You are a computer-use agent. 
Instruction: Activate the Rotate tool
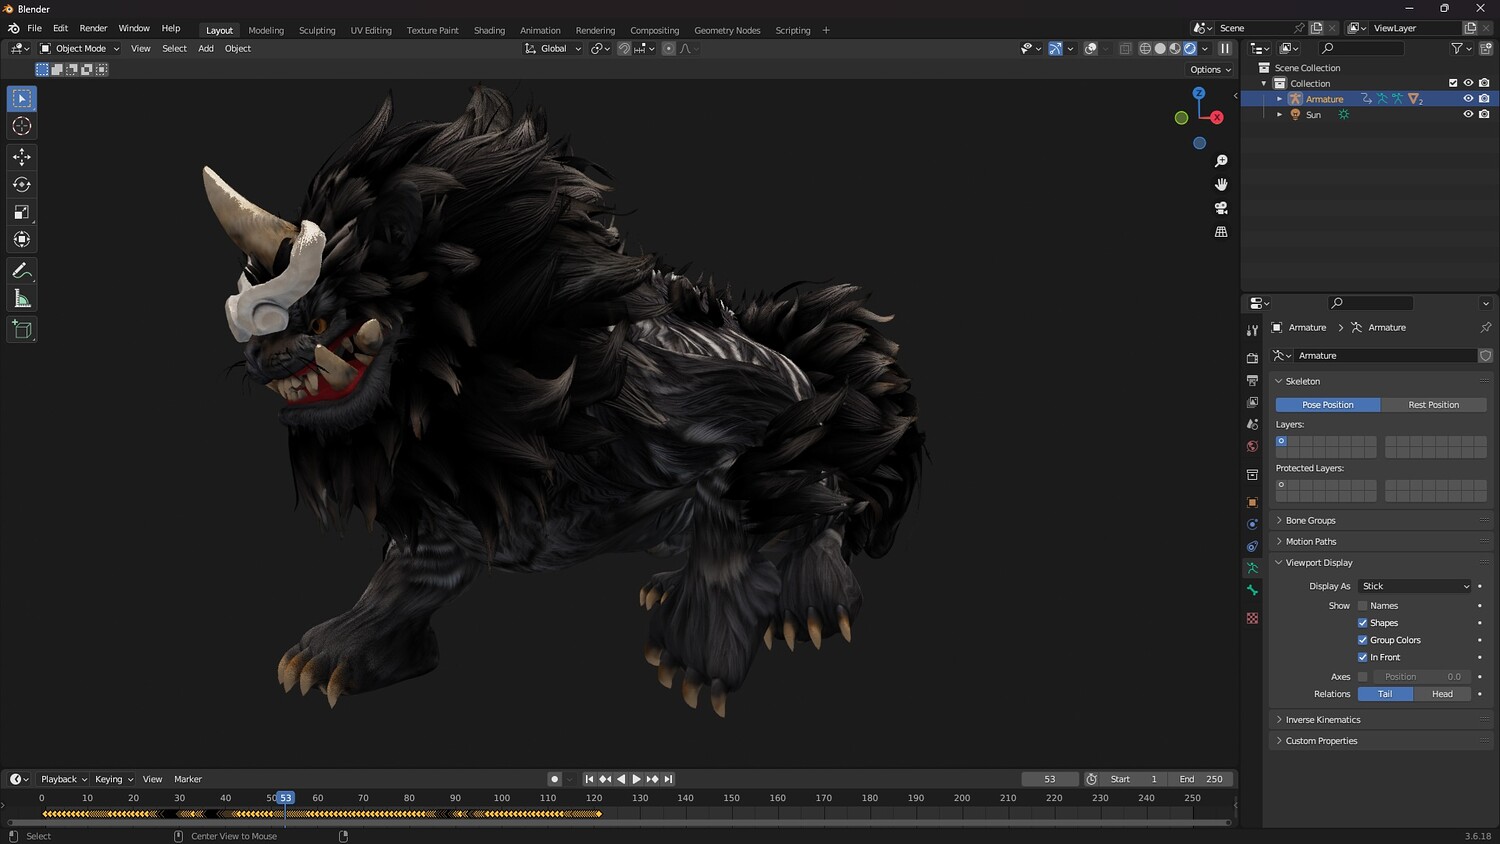(x=22, y=185)
